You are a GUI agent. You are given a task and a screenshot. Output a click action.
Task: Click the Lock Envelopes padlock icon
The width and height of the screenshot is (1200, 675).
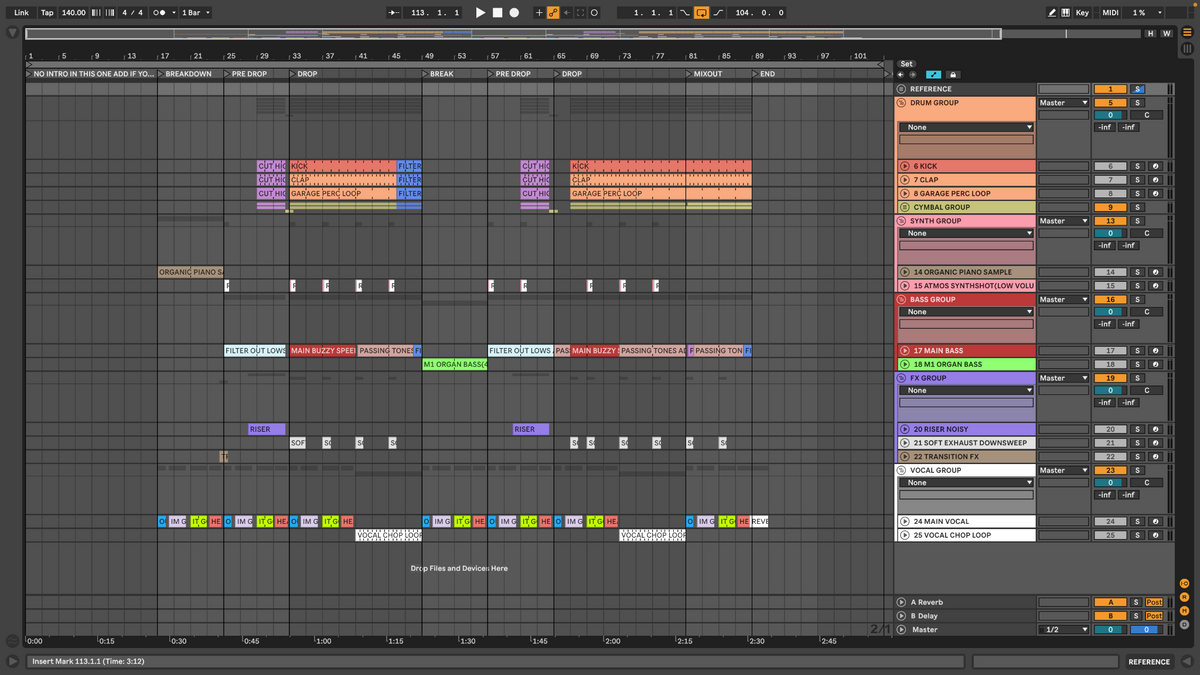pyautogui.click(x=953, y=74)
